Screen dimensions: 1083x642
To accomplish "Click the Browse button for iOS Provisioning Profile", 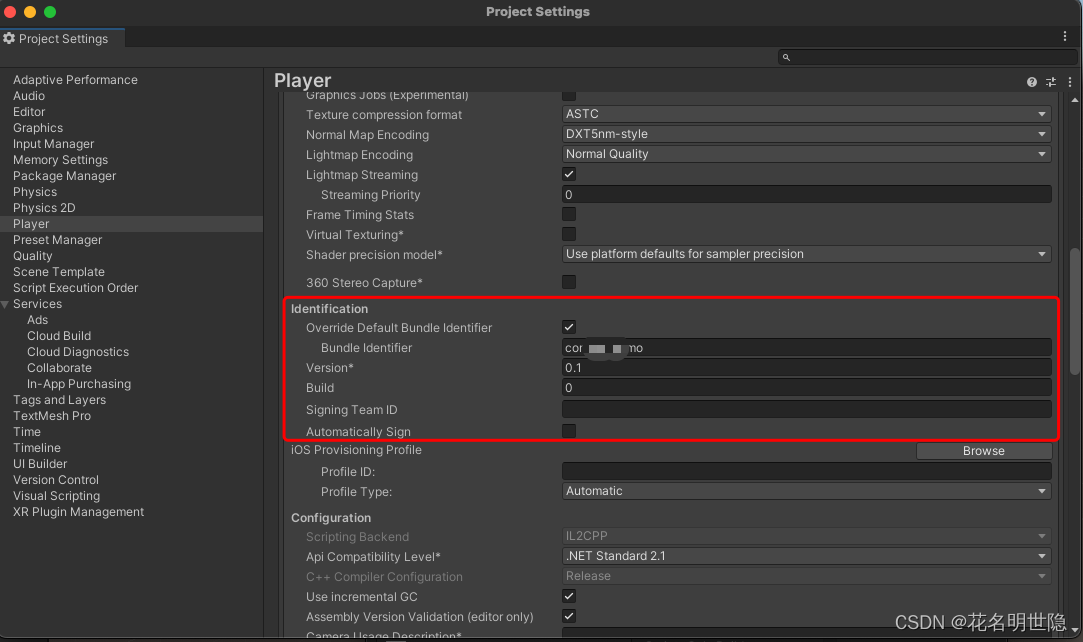I will (983, 450).
